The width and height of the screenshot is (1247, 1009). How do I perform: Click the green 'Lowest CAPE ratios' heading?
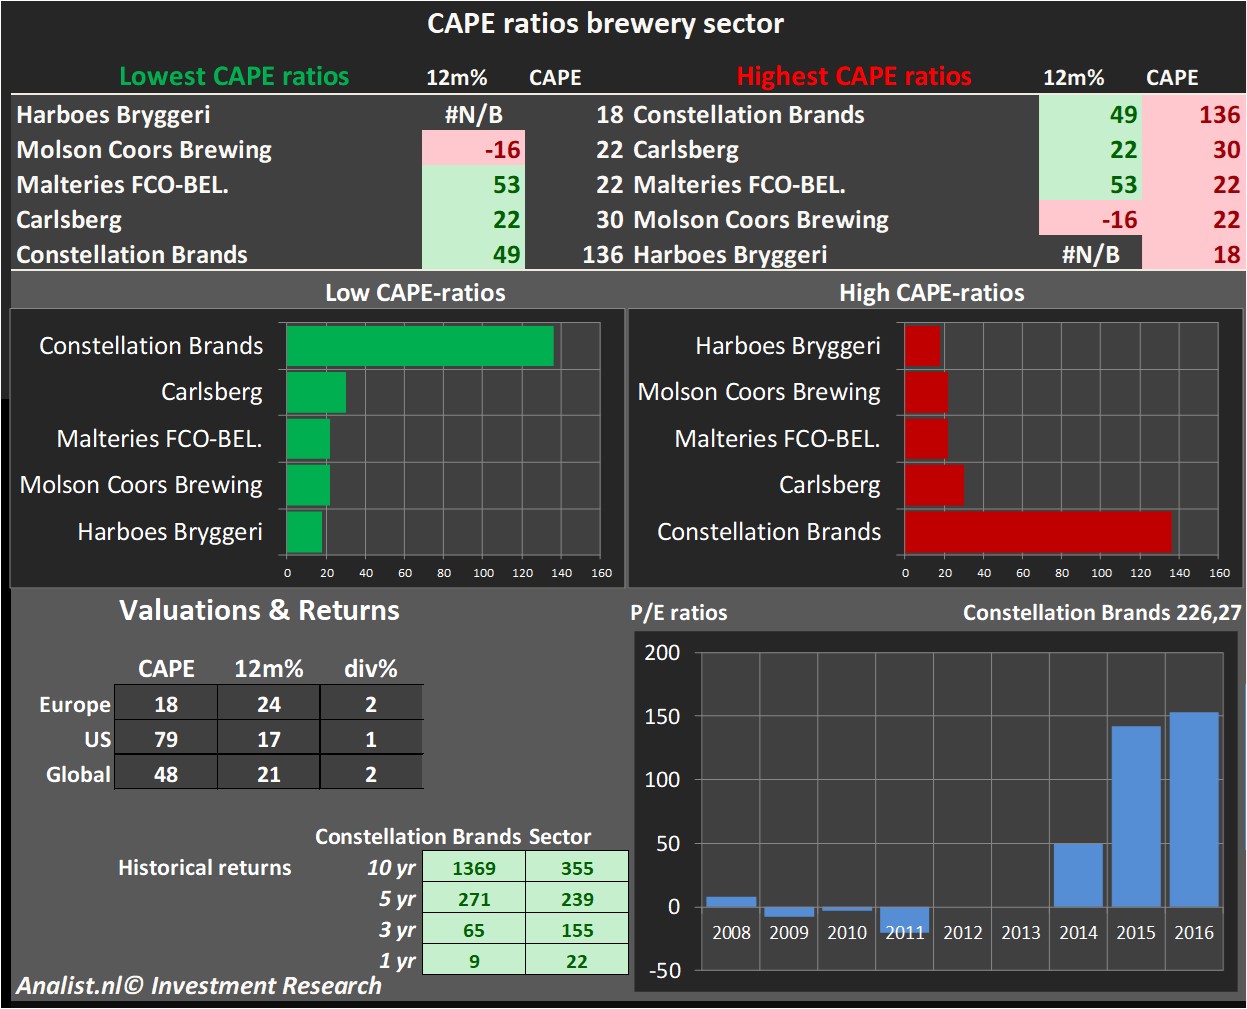click(234, 77)
